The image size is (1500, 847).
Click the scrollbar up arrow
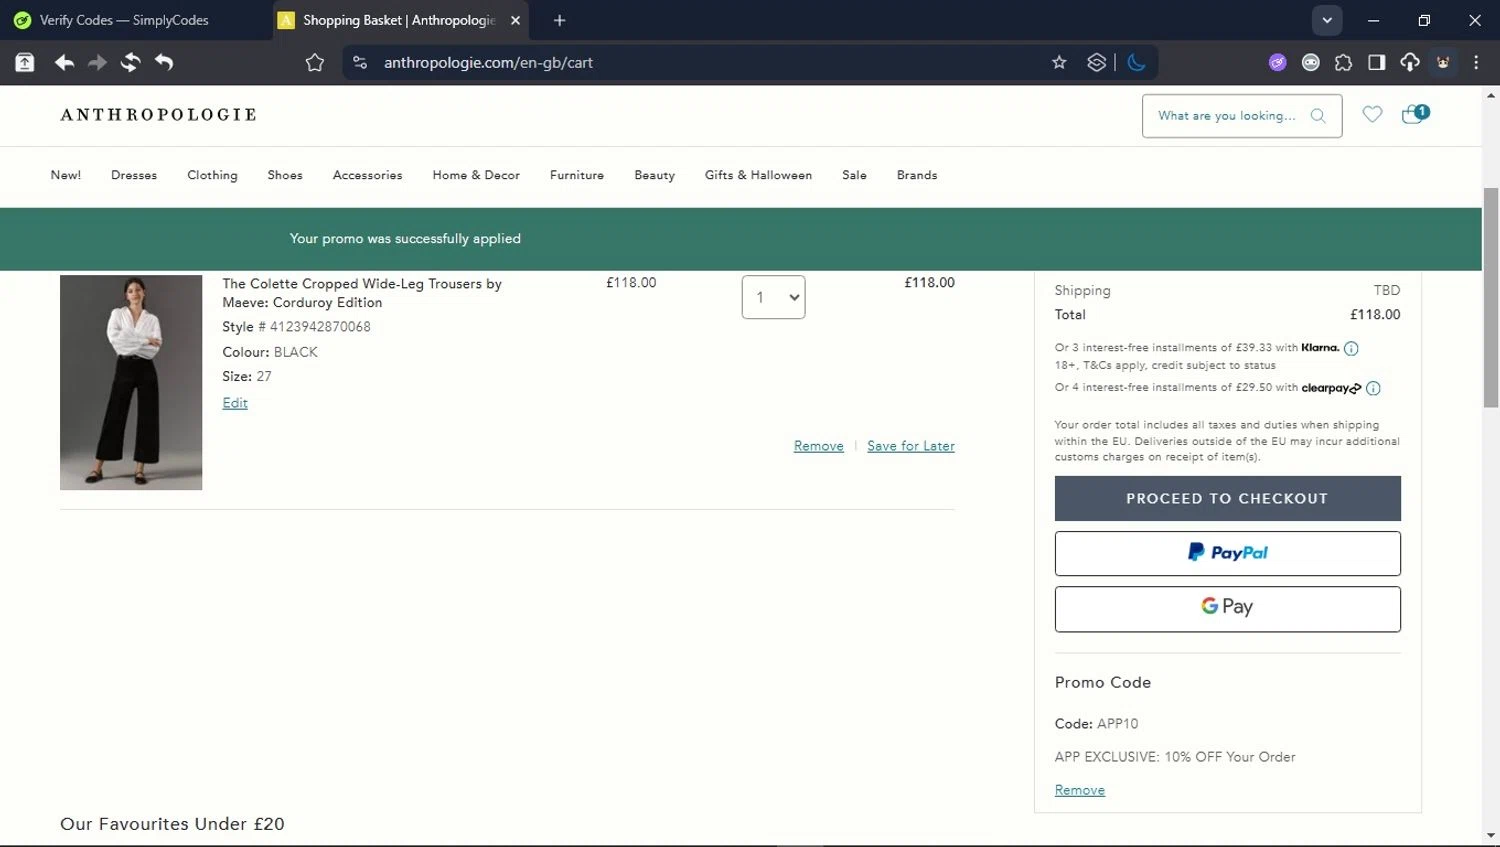(1491, 96)
